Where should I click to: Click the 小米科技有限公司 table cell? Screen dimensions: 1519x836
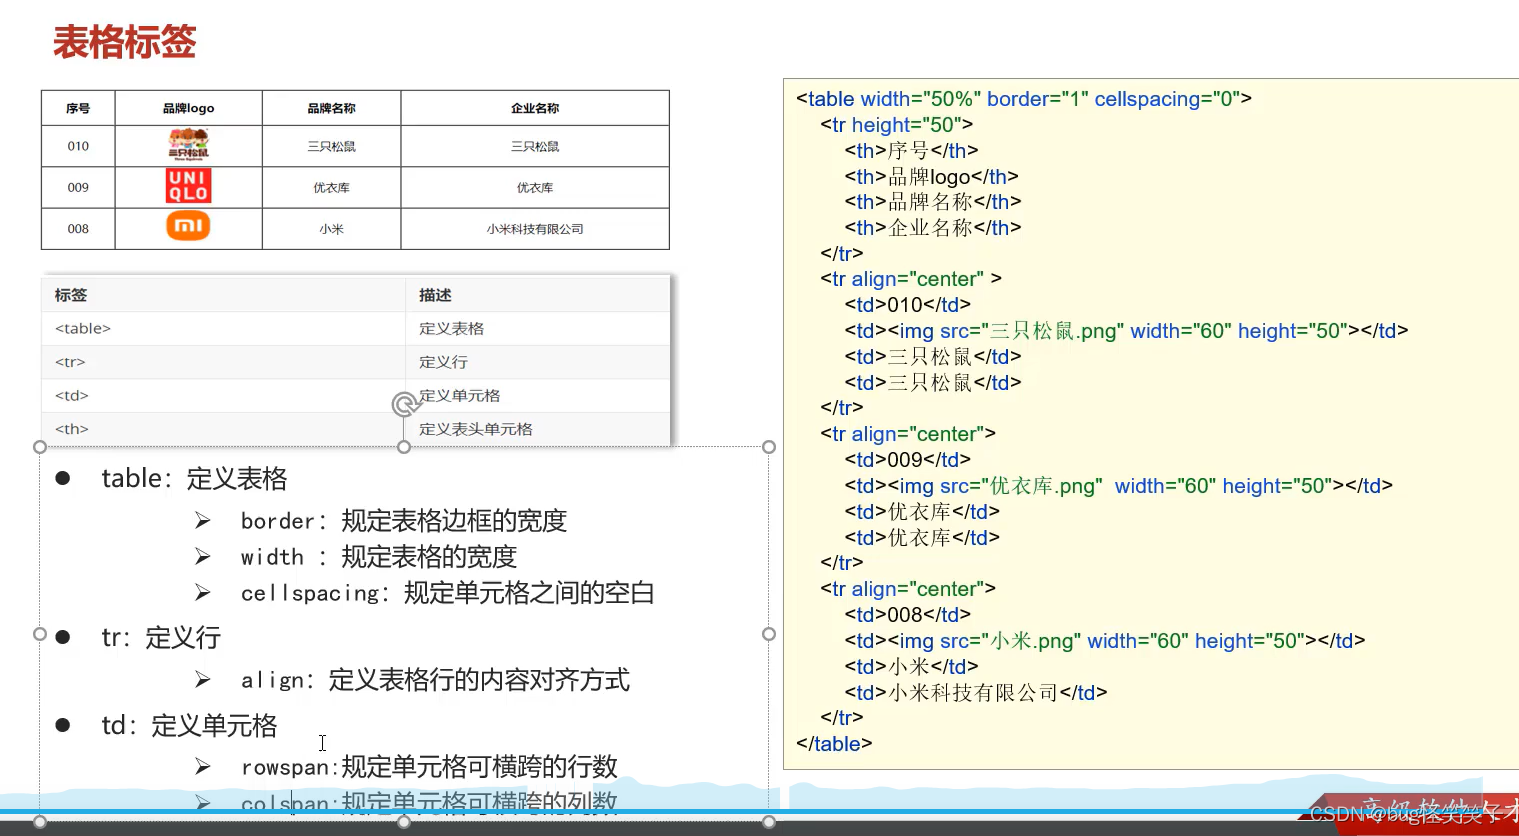[x=535, y=229]
